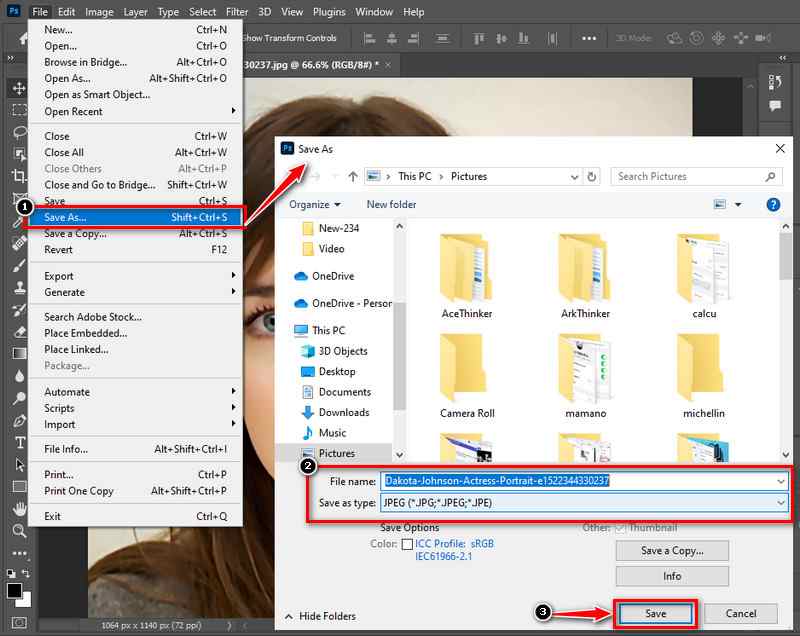Select the Crop tool
The width and height of the screenshot is (800, 636).
[19, 175]
